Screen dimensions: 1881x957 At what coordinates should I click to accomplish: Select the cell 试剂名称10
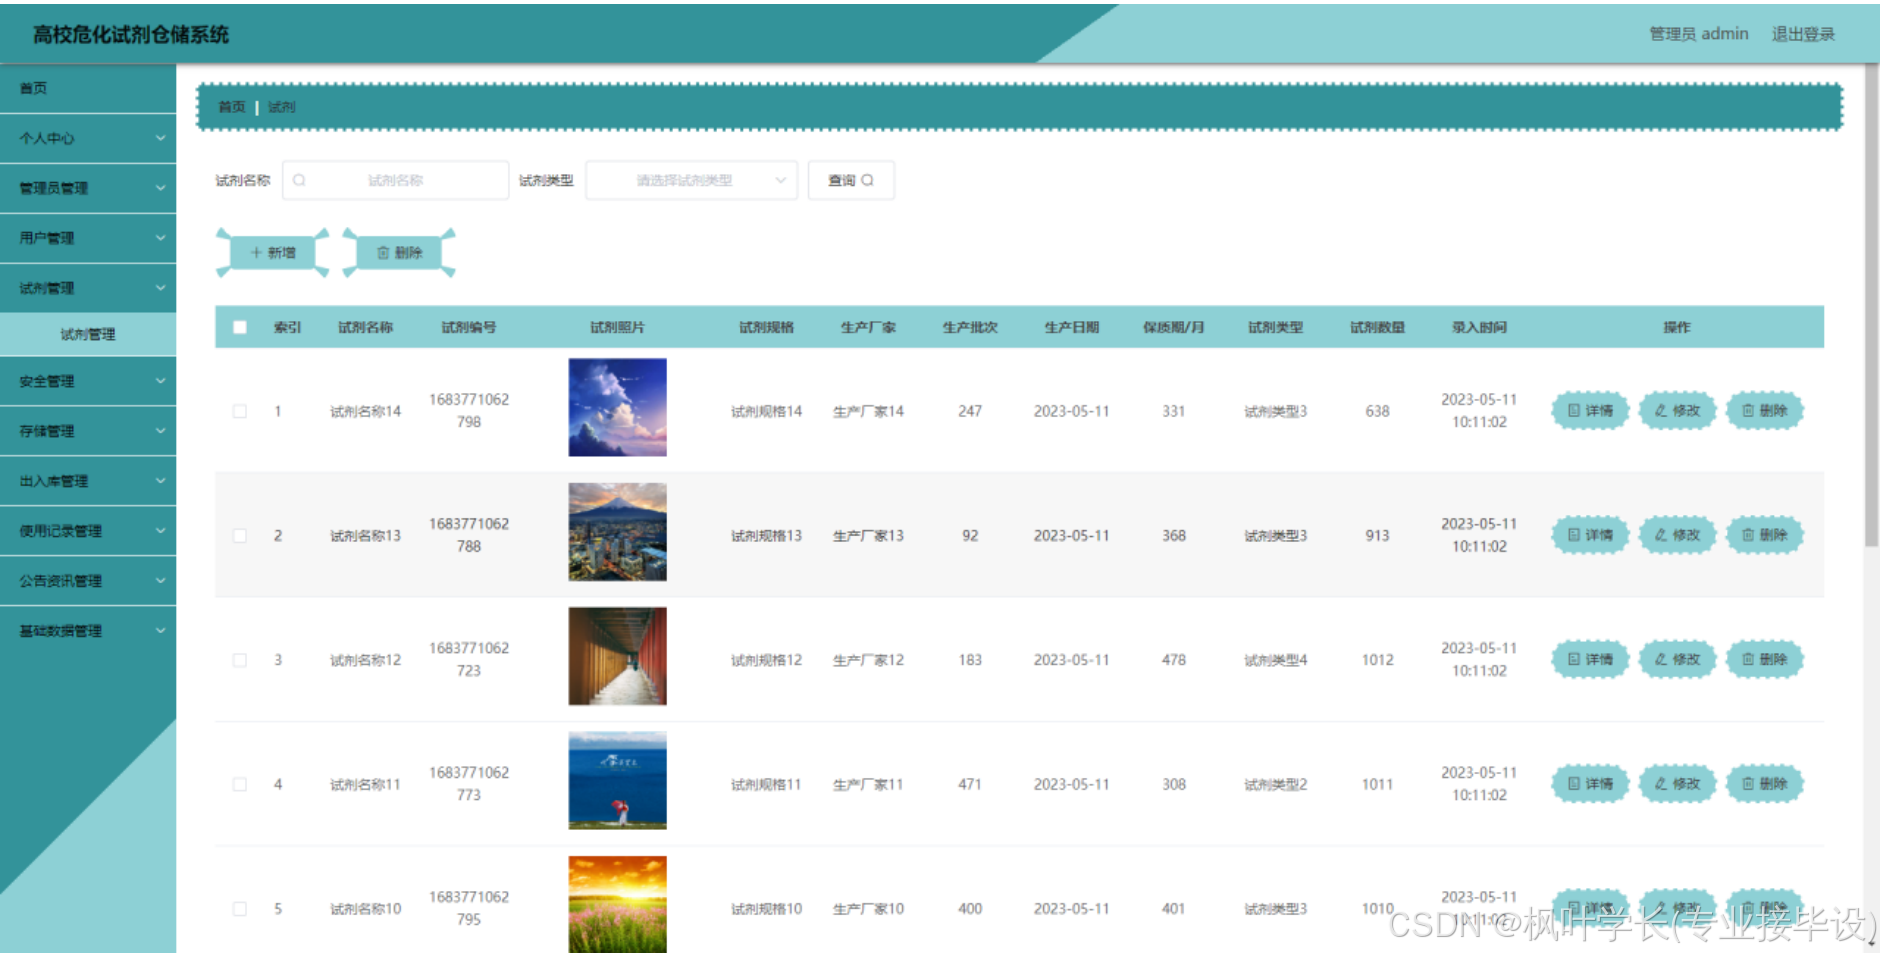365,909
